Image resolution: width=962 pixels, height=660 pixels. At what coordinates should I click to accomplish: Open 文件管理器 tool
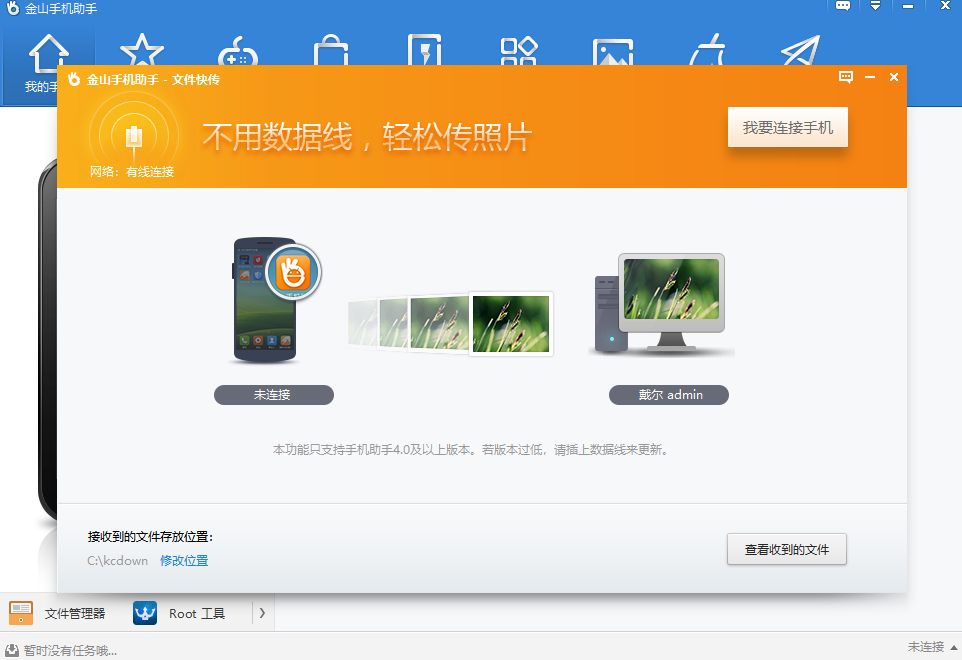tap(58, 613)
